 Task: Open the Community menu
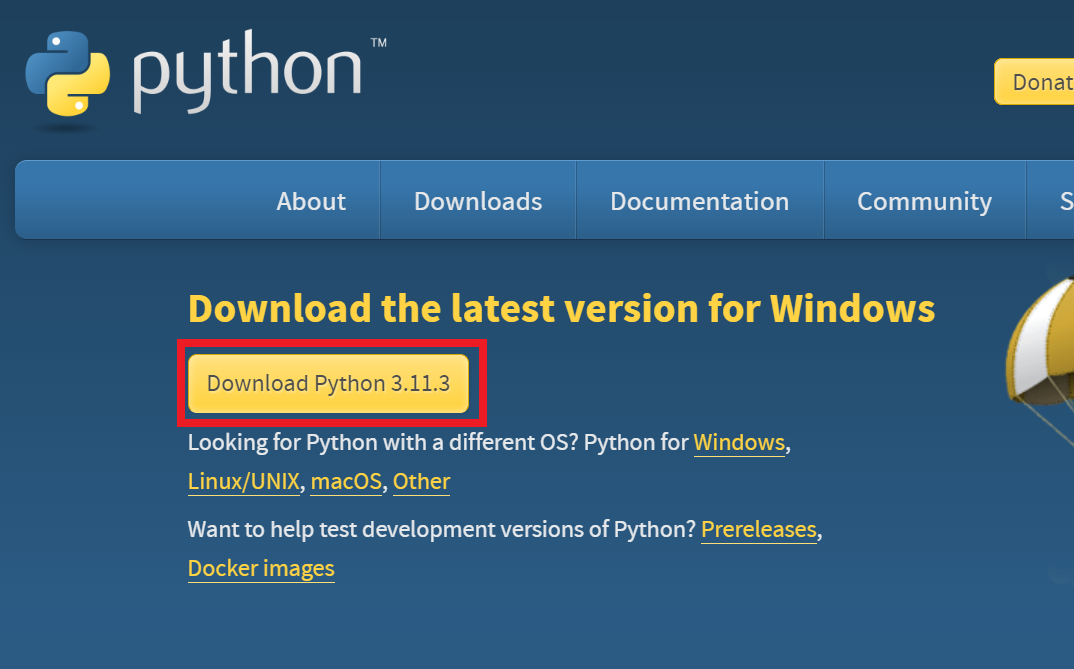[x=923, y=200]
